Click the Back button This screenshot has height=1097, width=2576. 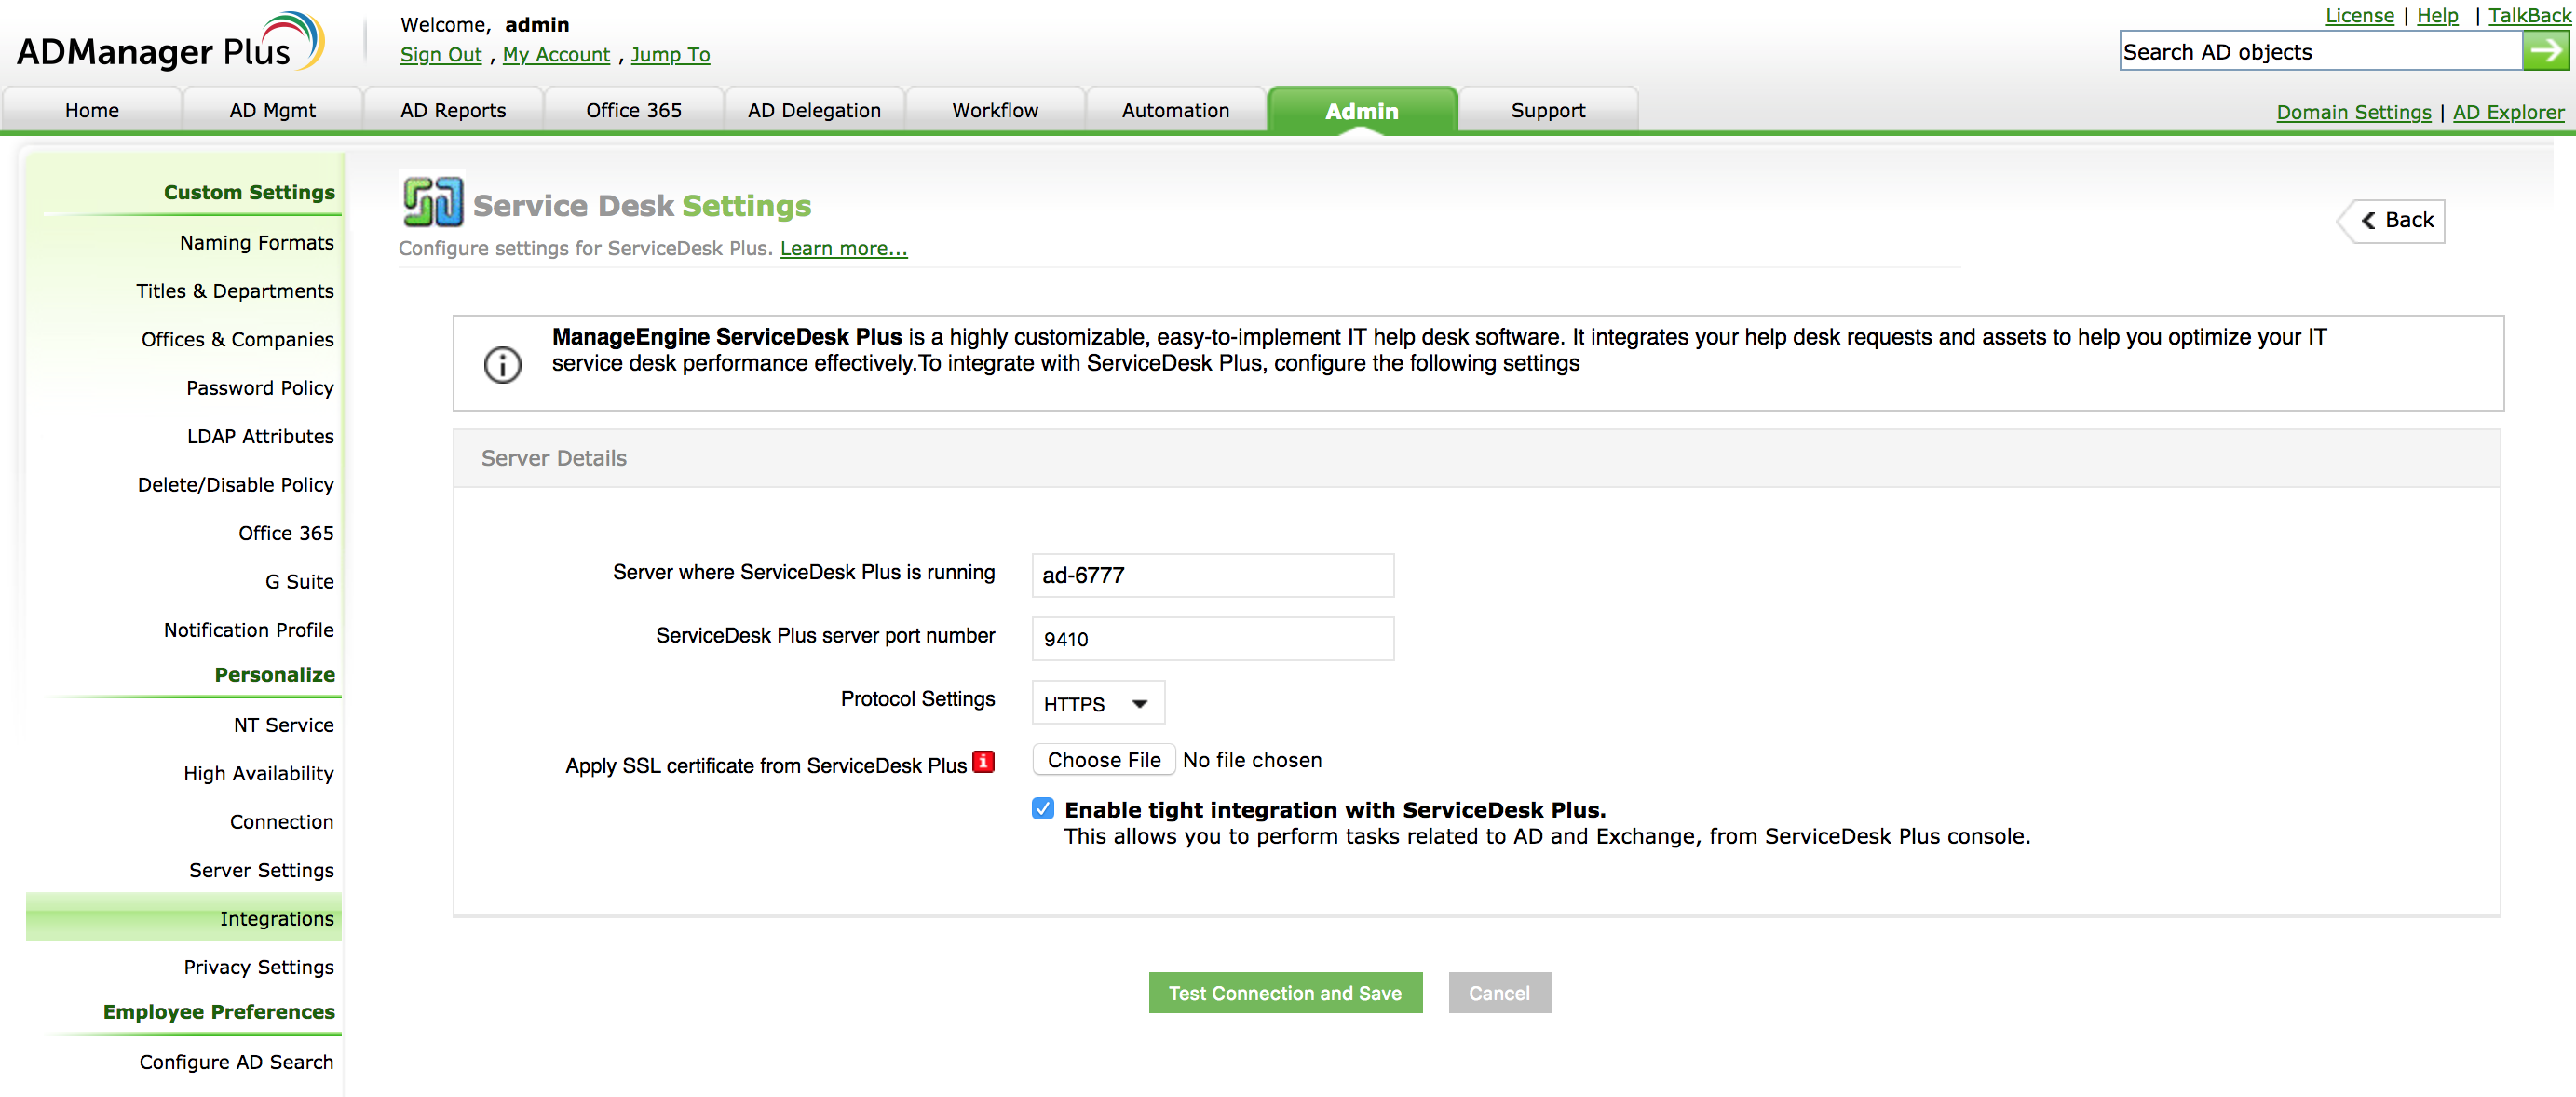(x=2396, y=220)
